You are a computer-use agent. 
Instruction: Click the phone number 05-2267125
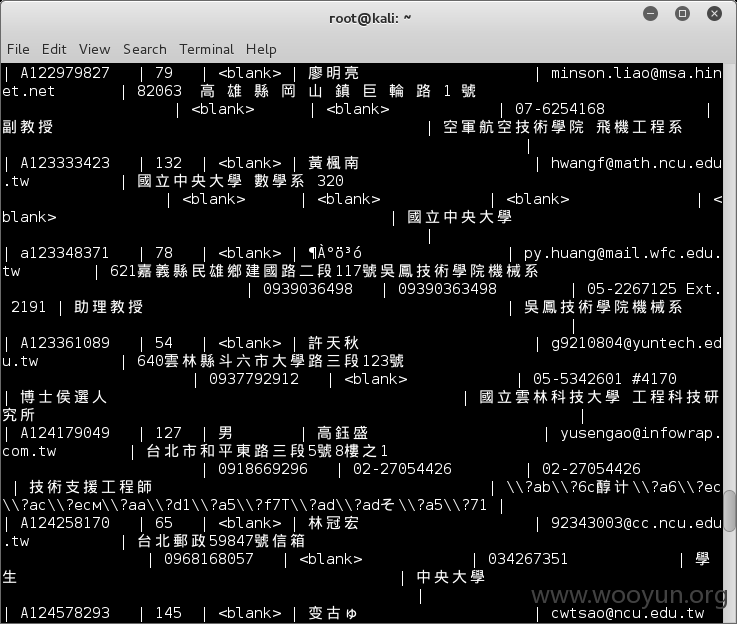coord(632,289)
